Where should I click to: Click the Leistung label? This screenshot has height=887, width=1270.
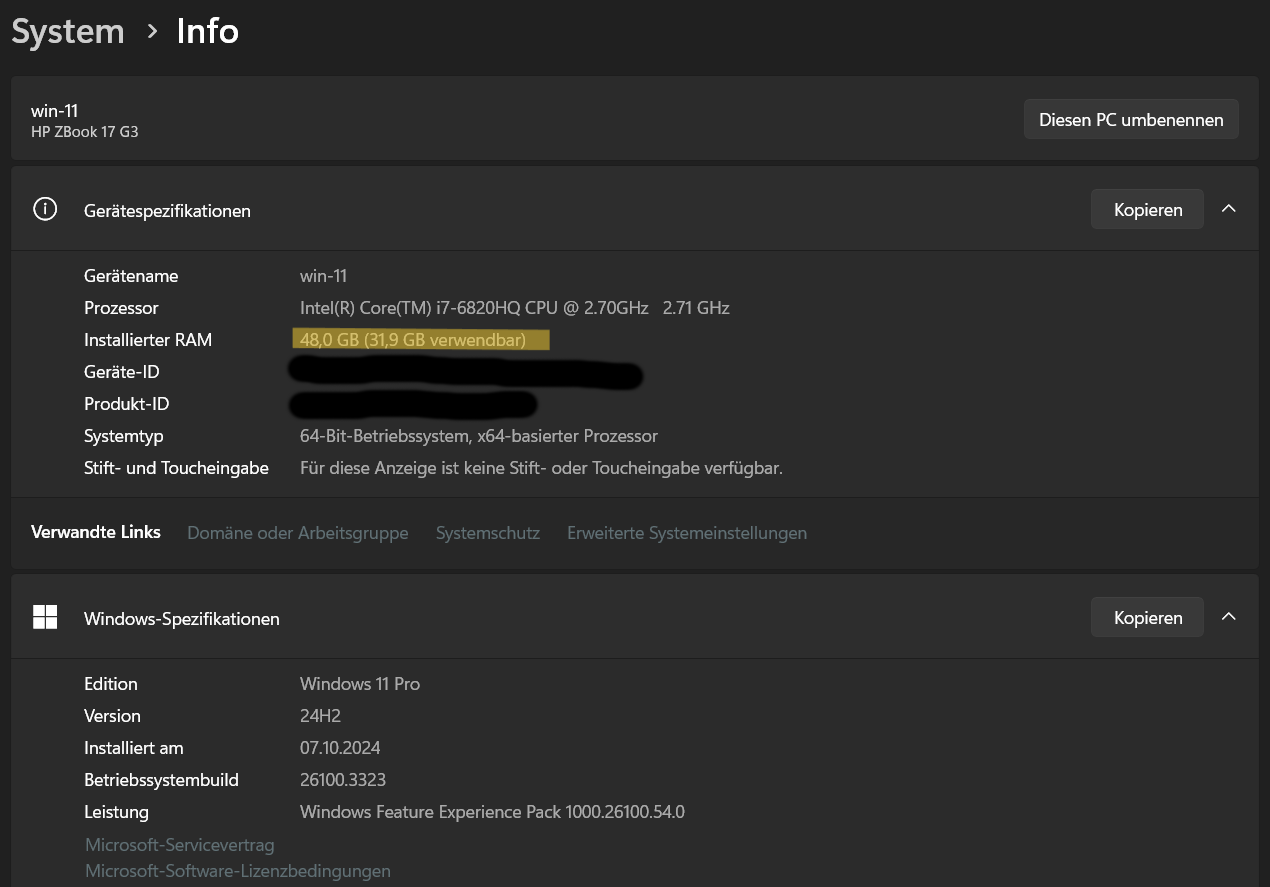click(x=116, y=811)
